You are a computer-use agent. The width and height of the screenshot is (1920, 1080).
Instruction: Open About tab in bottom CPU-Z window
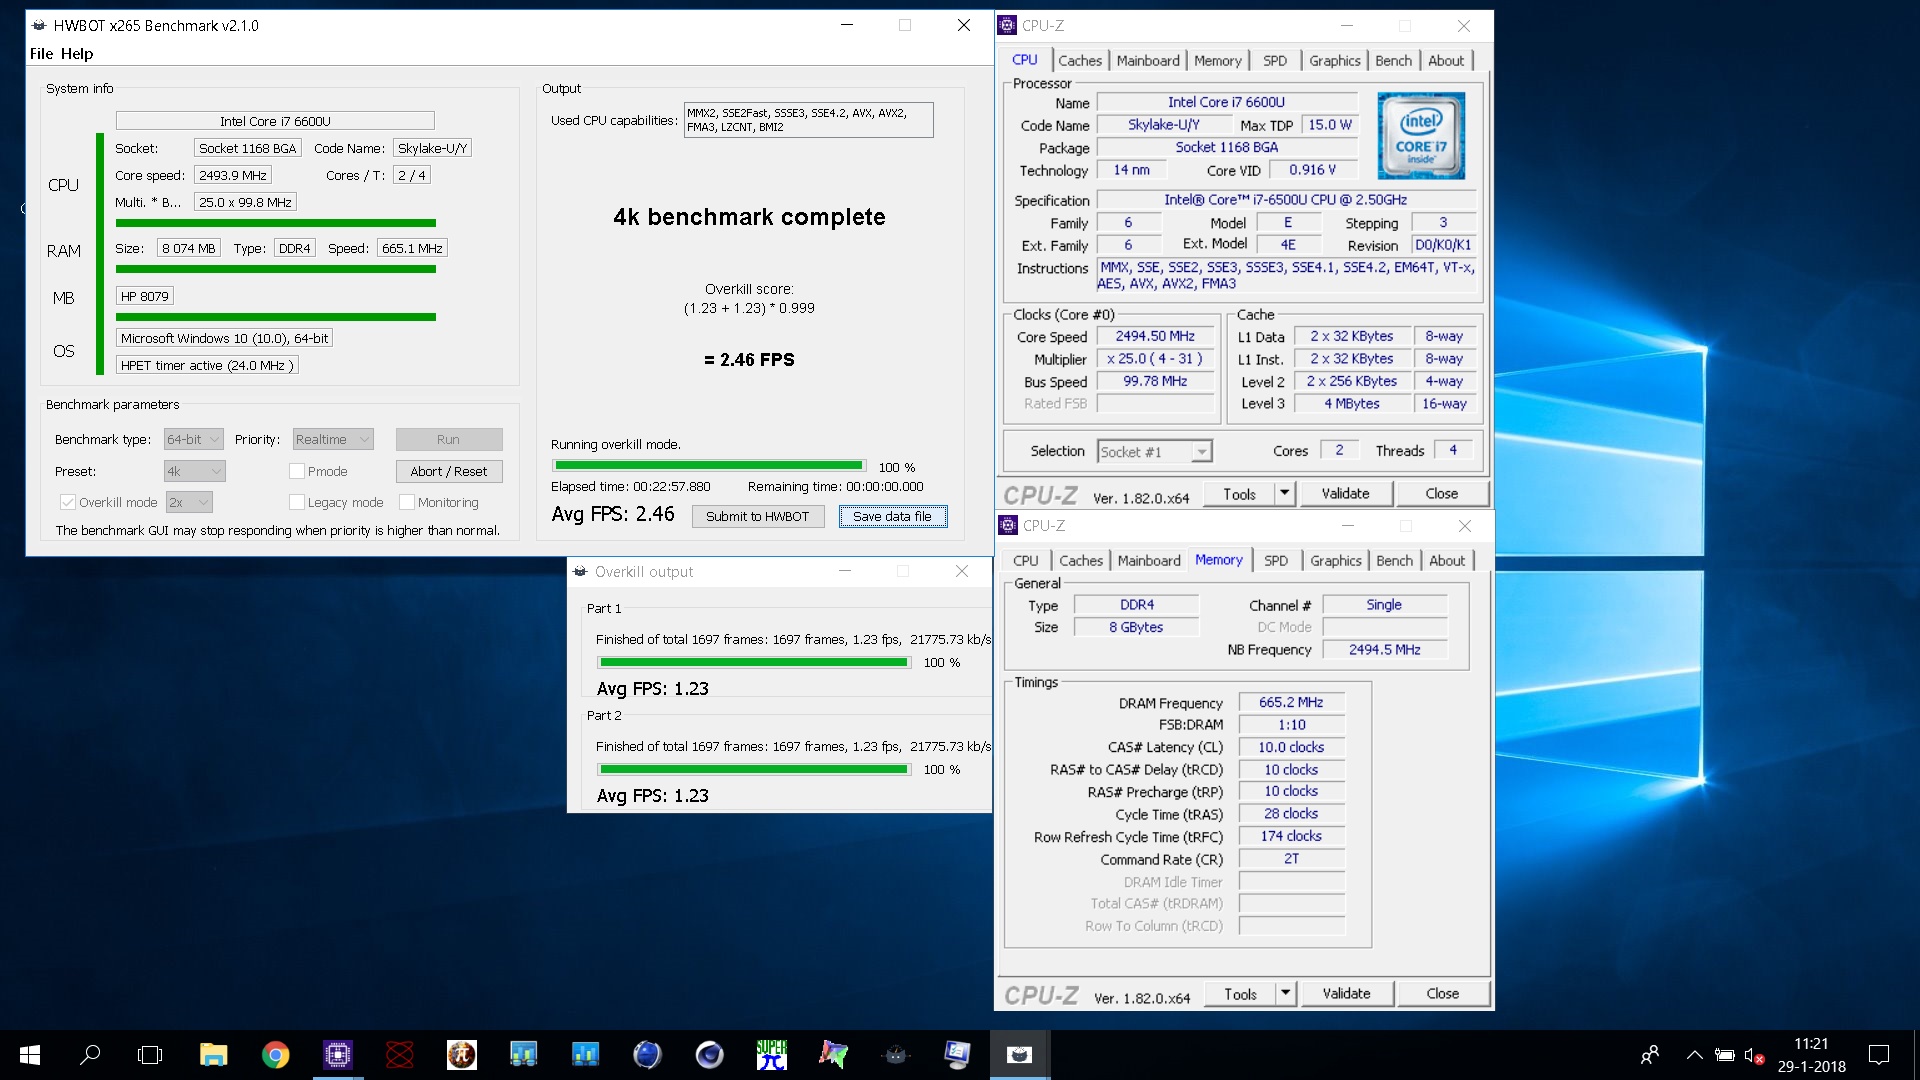pyautogui.click(x=1447, y=561)
